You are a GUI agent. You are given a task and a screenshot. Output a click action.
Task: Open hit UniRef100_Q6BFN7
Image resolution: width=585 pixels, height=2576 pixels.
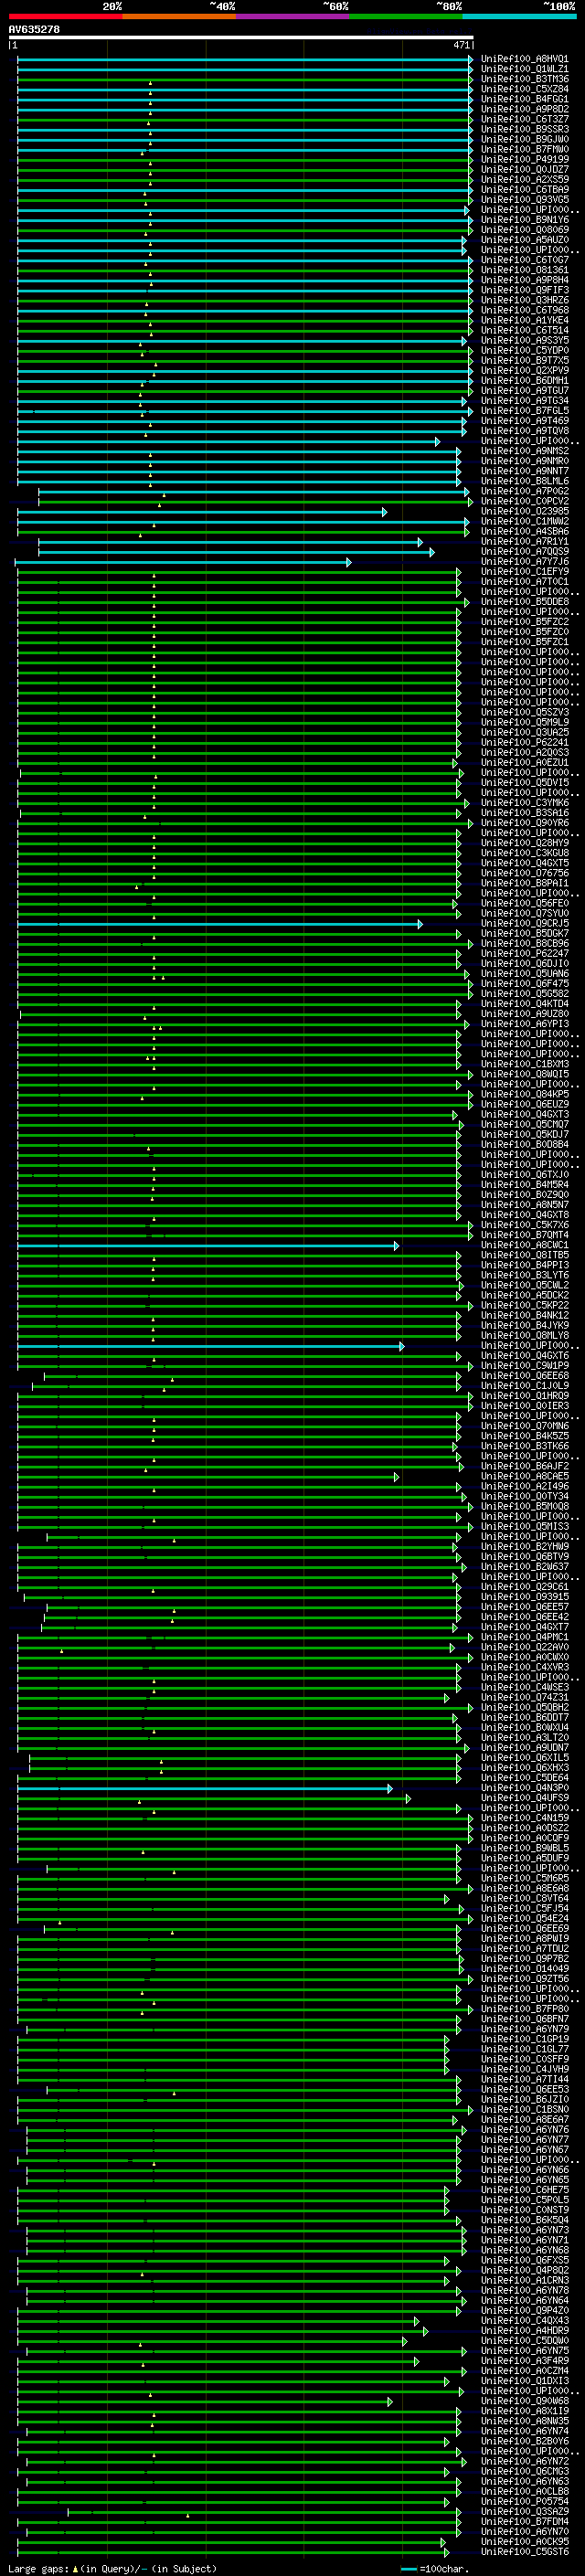pyautogui.click(x=525, y=2019)
